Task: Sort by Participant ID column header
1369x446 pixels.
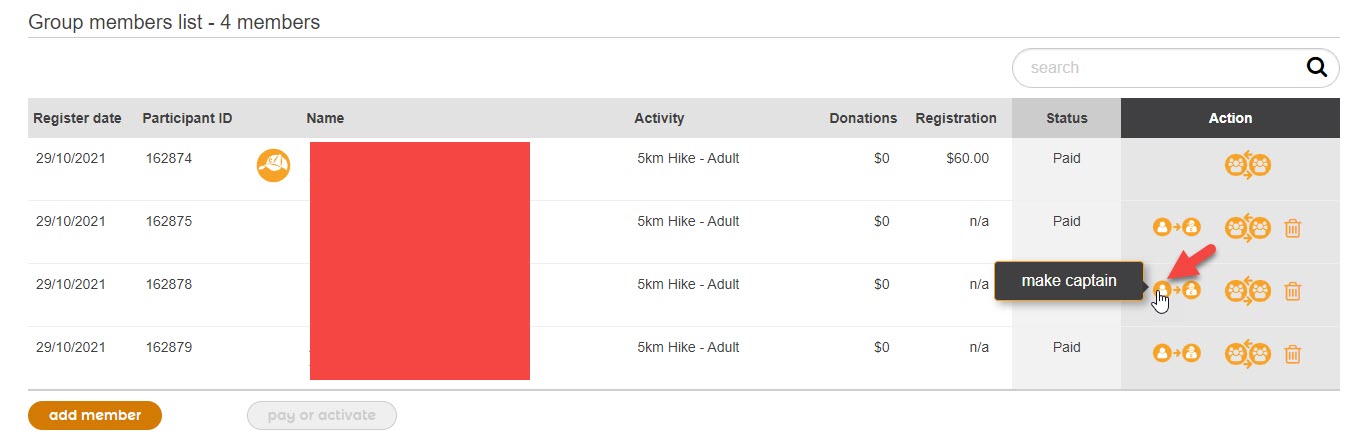Action: pos(187,118)
